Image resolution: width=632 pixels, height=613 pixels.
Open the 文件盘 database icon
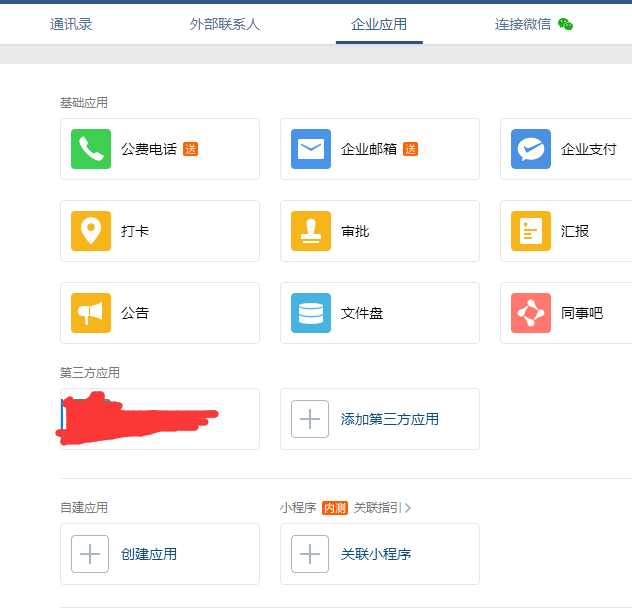(311, 313)
